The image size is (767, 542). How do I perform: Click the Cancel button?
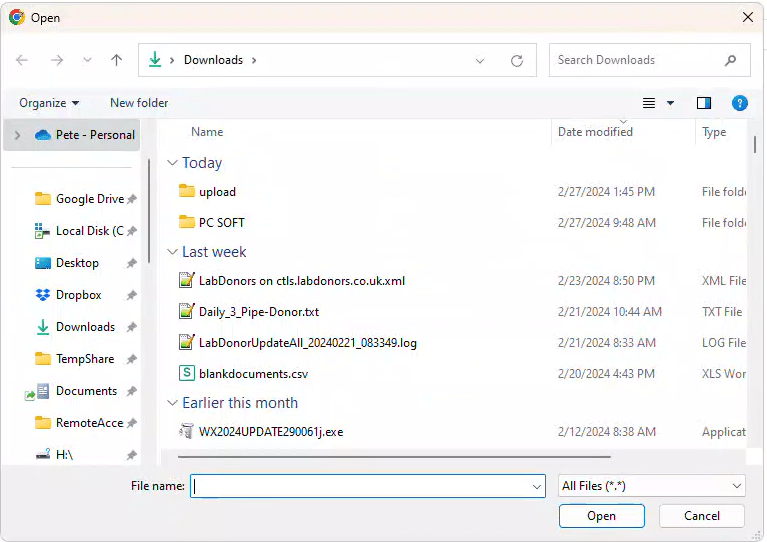[x=702, y=516]
